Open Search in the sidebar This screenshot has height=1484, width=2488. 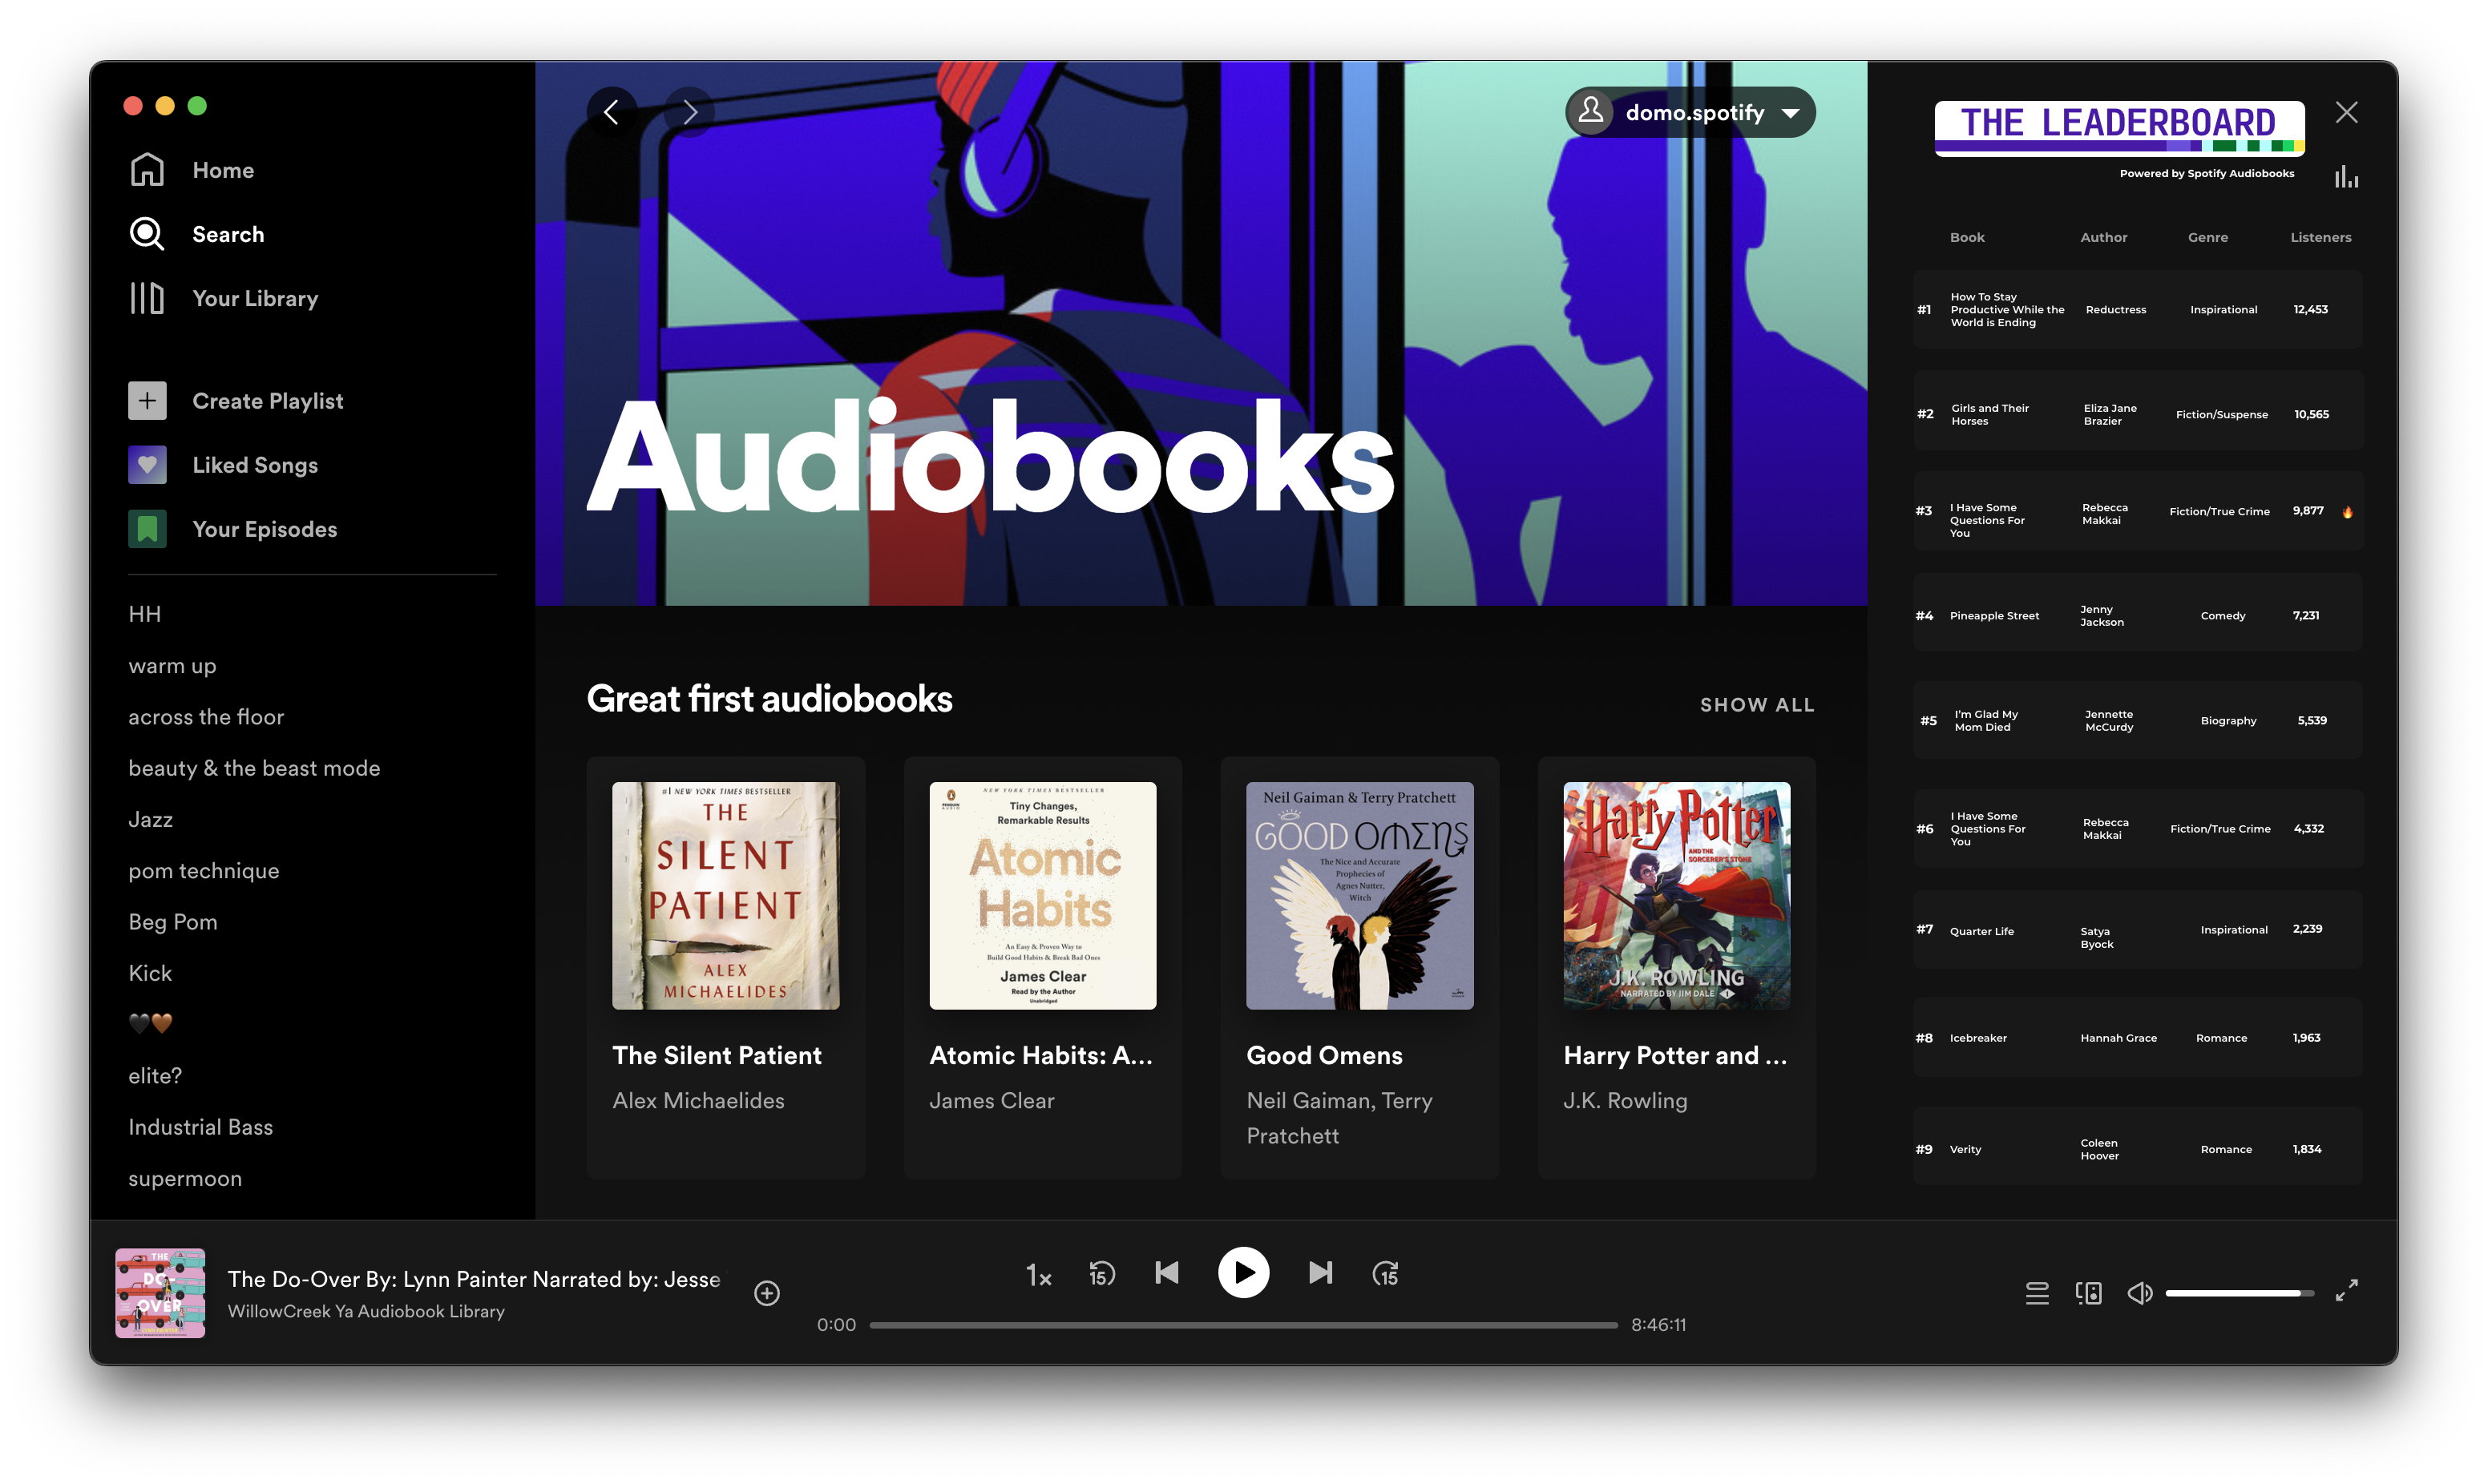pos(227,234)
